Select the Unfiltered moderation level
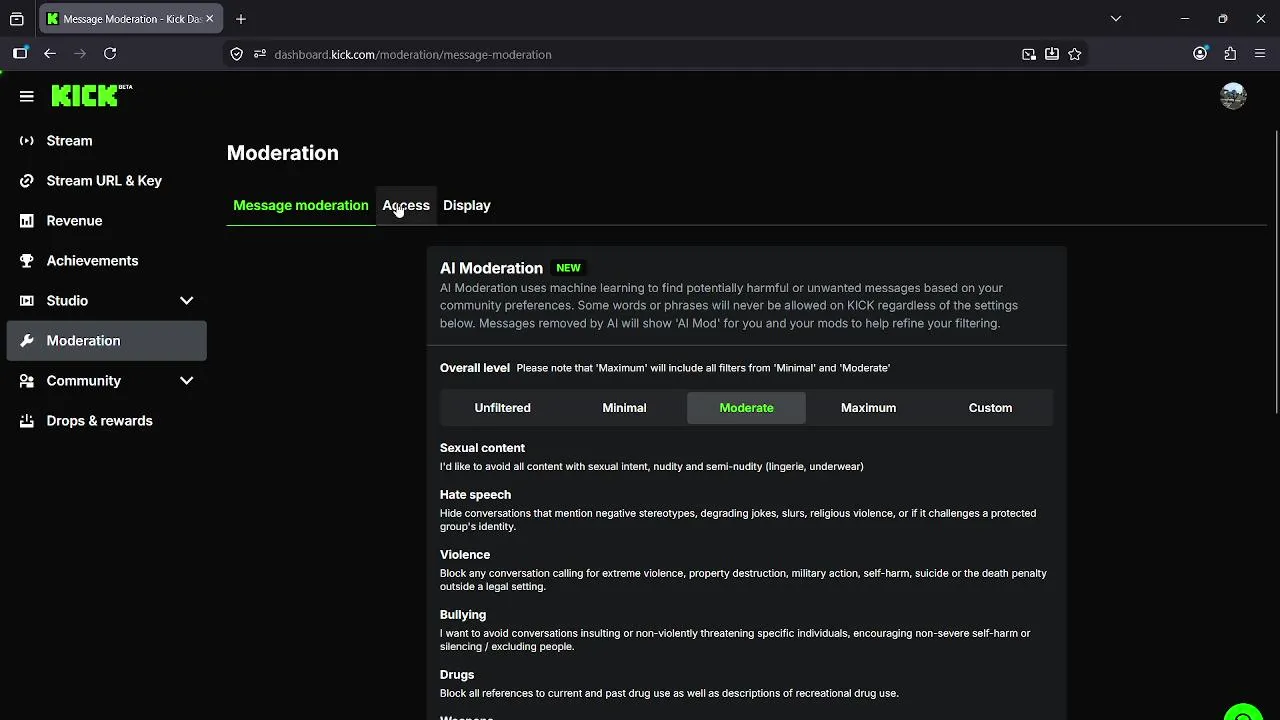1280x720 pixels. click(502, 408)
